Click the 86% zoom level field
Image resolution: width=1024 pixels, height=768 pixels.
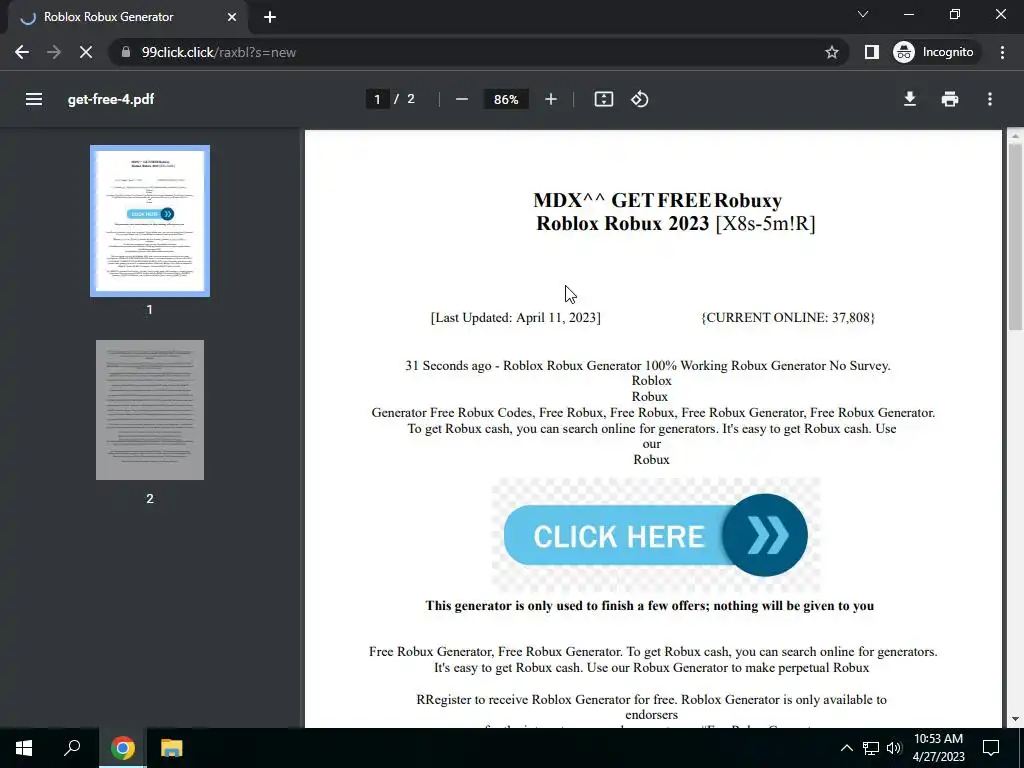click(x=506, y=99)
